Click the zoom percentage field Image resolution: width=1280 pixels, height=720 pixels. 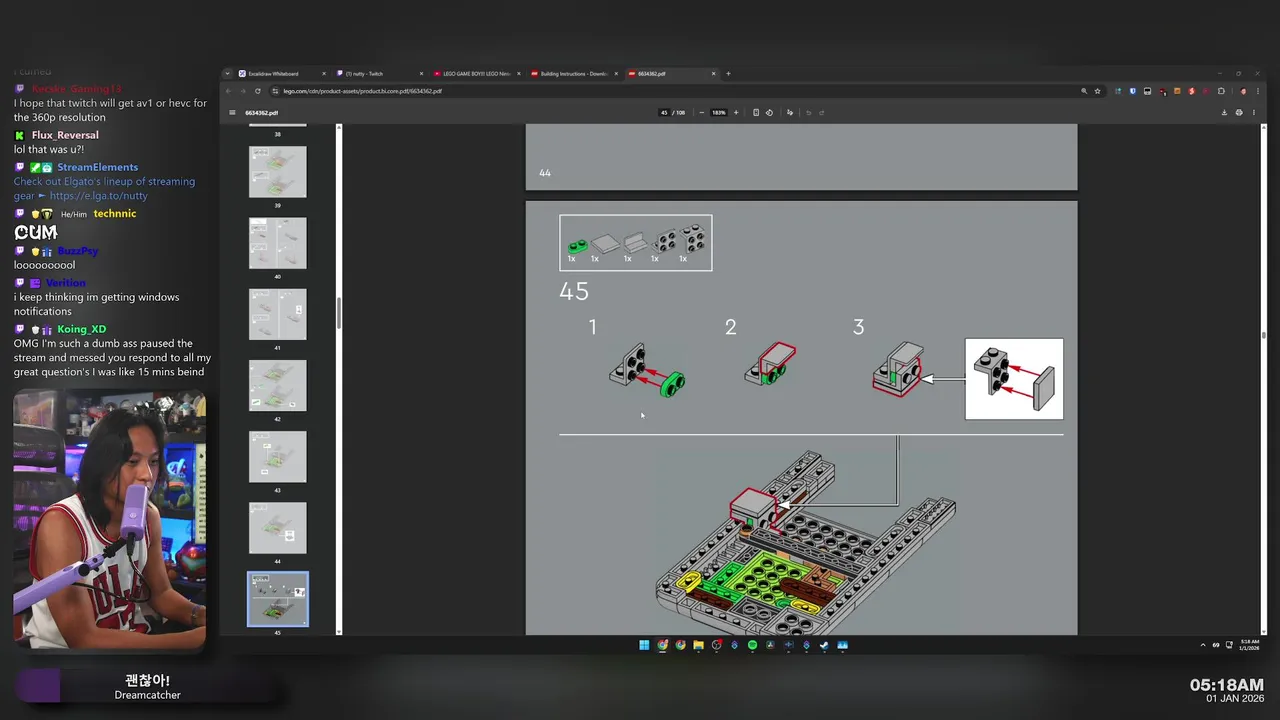[x=719, y=112]
